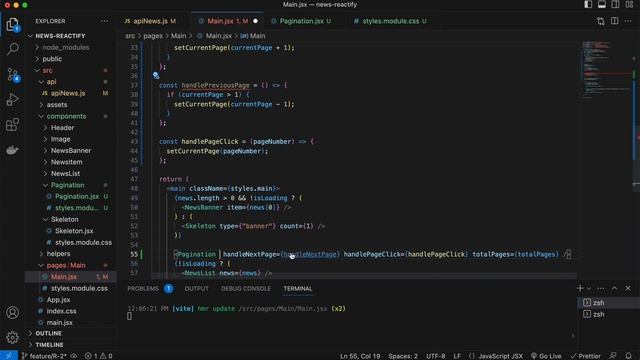Click the Open Changes editor icon
This screenshot has height=360, width=640.
(600, 21)
